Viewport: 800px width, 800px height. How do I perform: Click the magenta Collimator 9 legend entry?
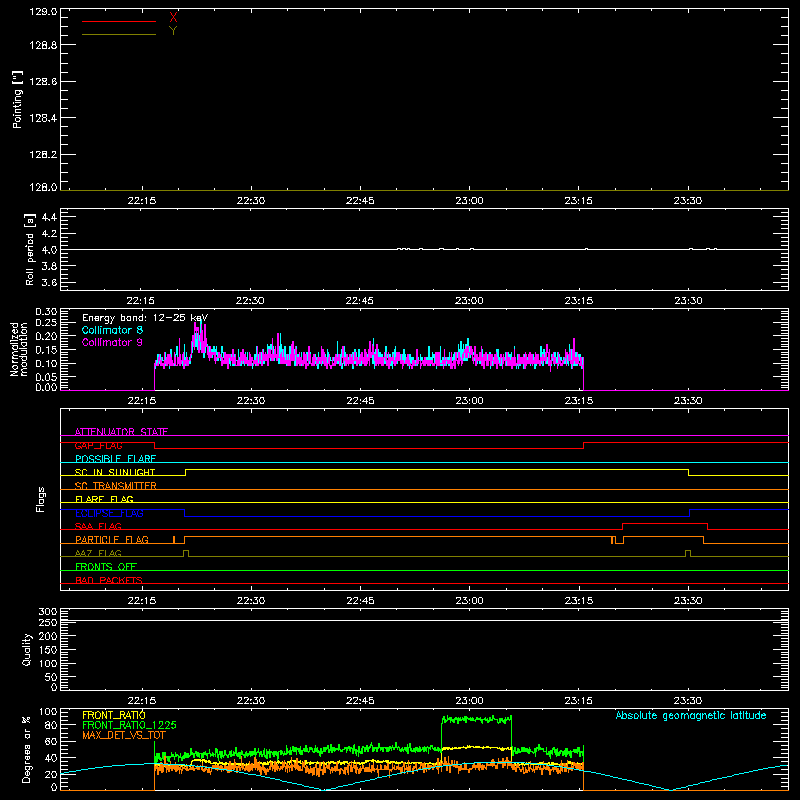[112, 342]
